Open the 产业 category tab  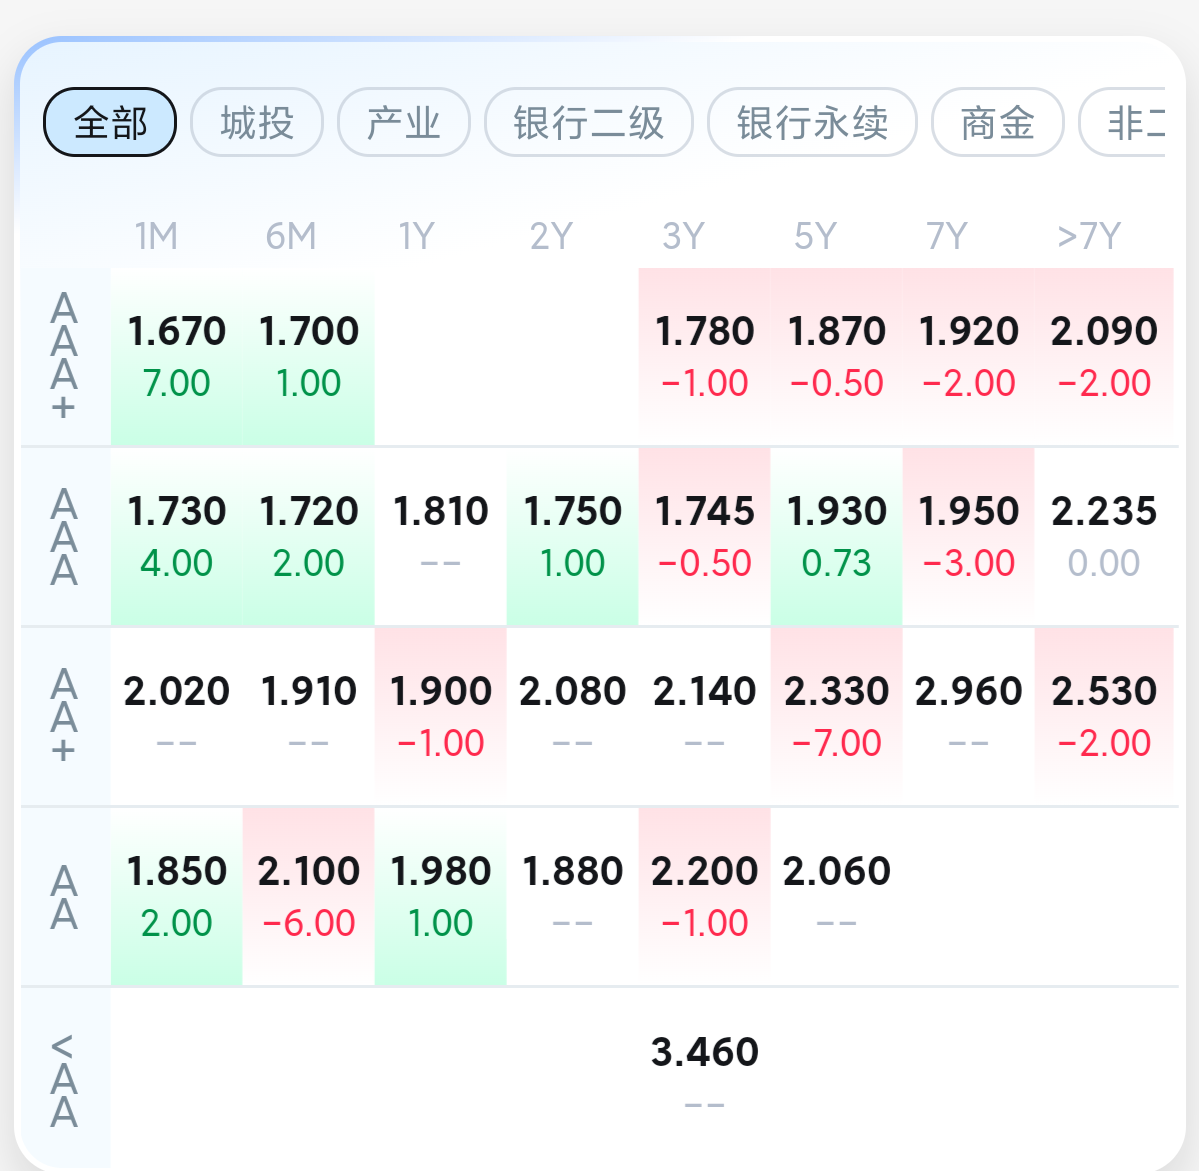404,123
